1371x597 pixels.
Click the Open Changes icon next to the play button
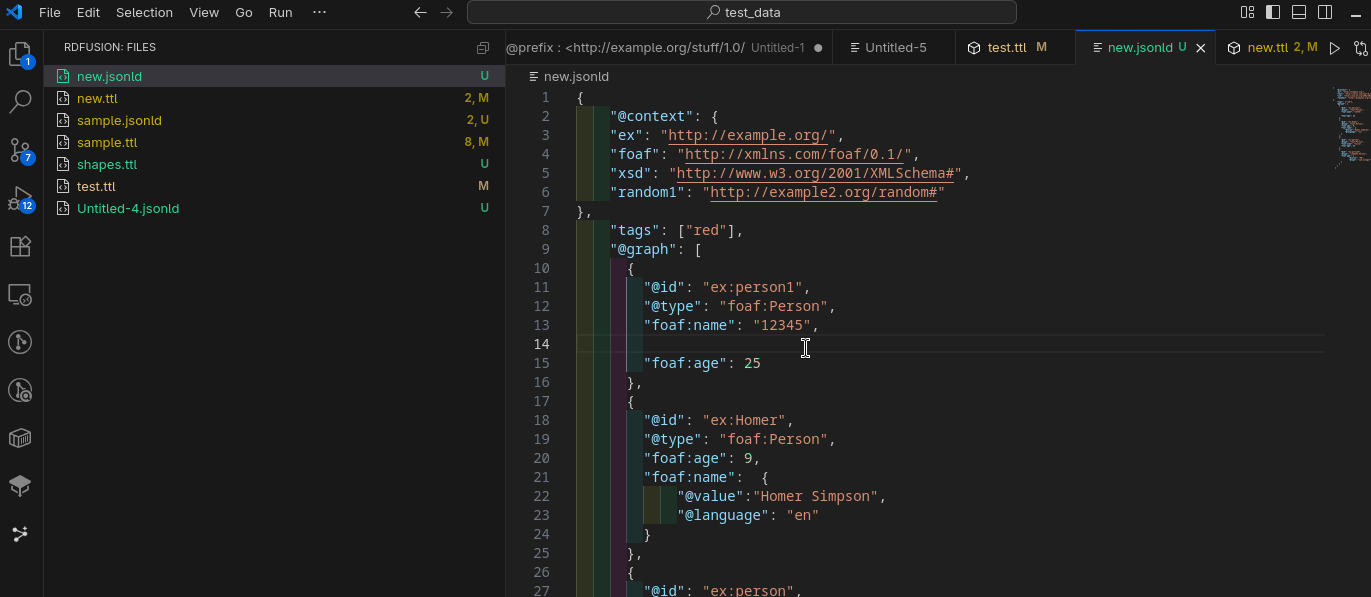[x=1360, y=47]
